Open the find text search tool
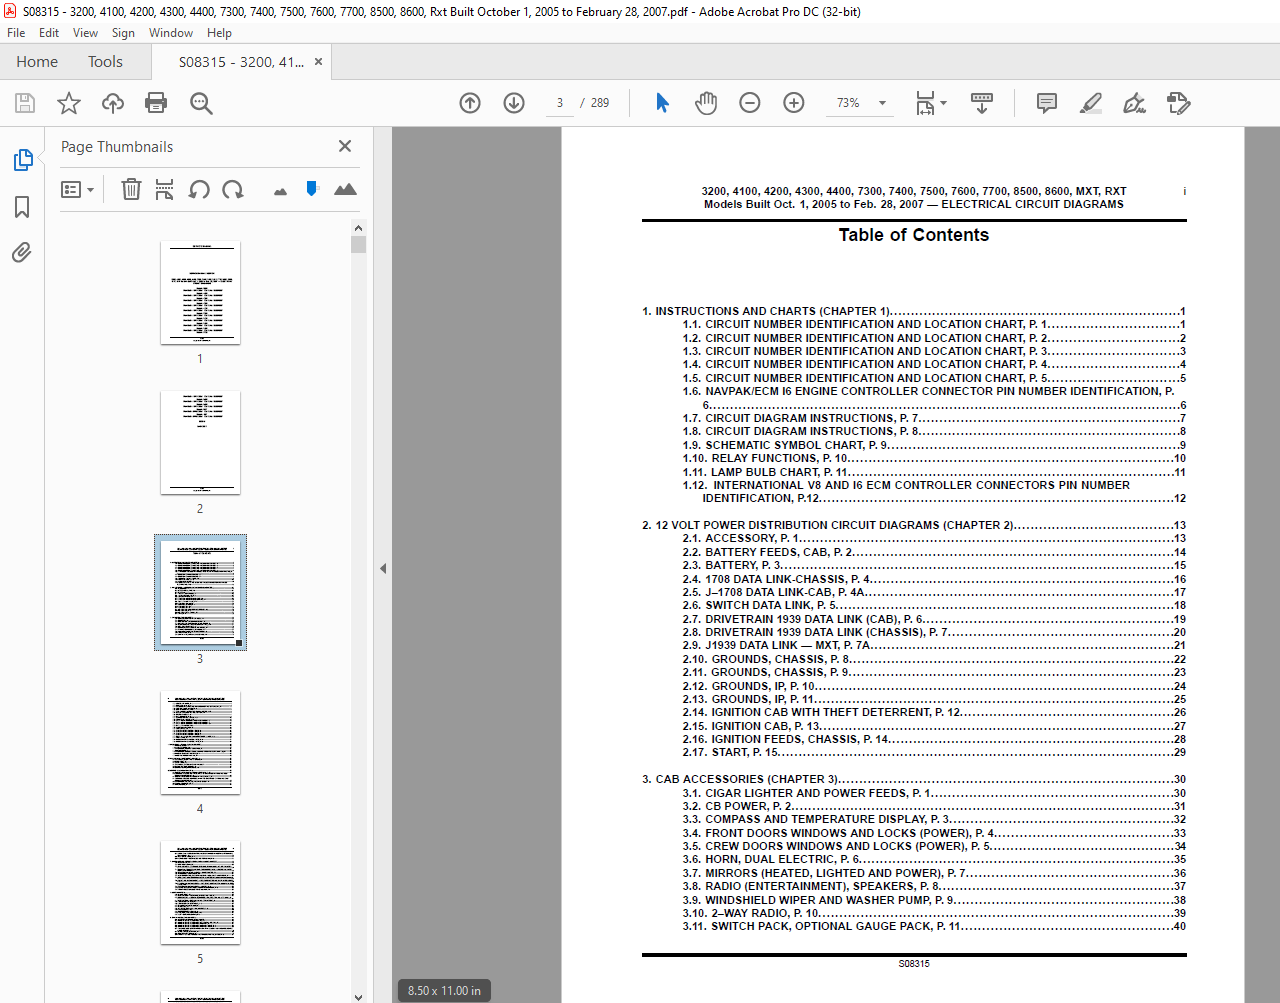 201,103
